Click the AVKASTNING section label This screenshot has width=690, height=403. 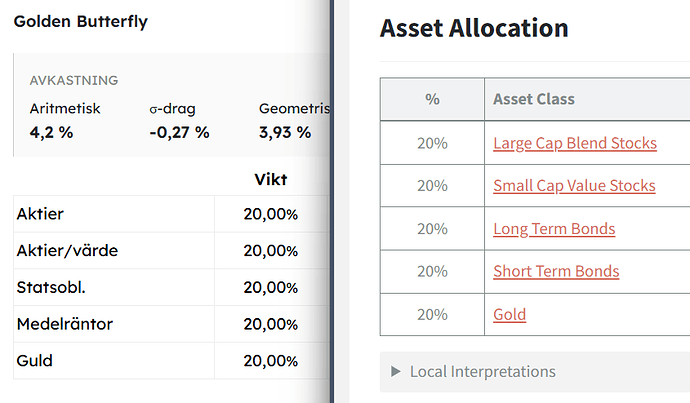[x=73, y=80]
